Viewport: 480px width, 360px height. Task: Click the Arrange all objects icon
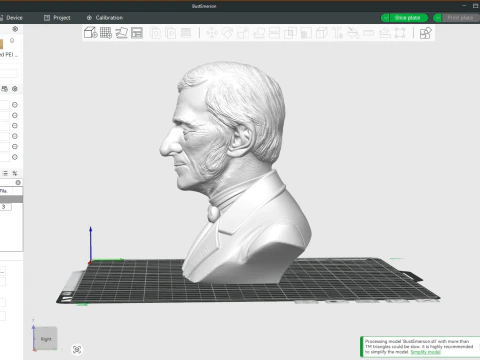(137, 33)
